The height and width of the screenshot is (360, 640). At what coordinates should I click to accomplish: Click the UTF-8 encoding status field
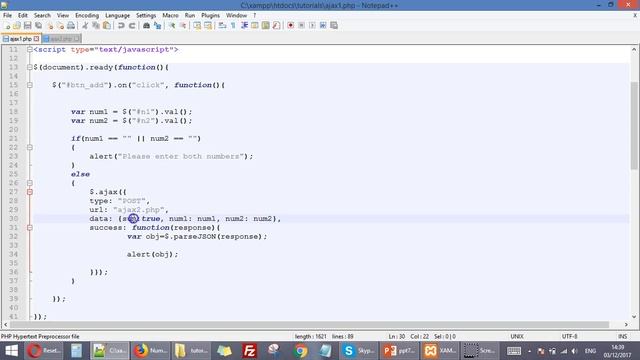click(x=569, y=337)
